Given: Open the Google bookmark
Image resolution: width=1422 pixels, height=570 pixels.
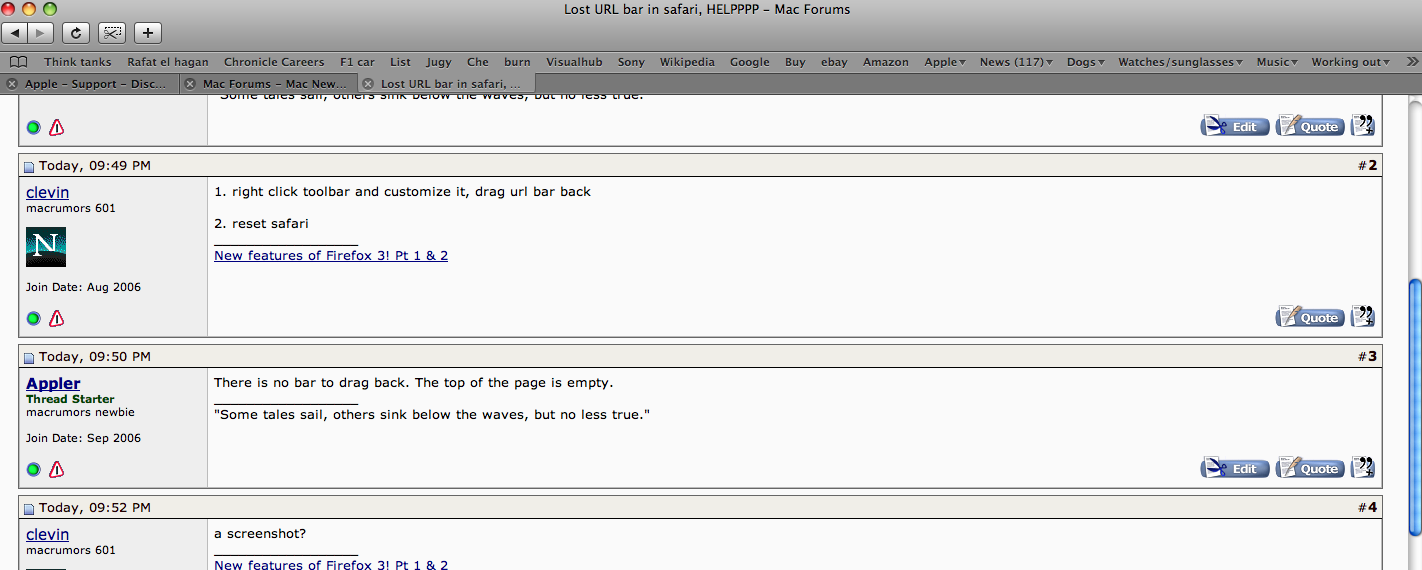Looking at the screenshot, I should point(749,62).
